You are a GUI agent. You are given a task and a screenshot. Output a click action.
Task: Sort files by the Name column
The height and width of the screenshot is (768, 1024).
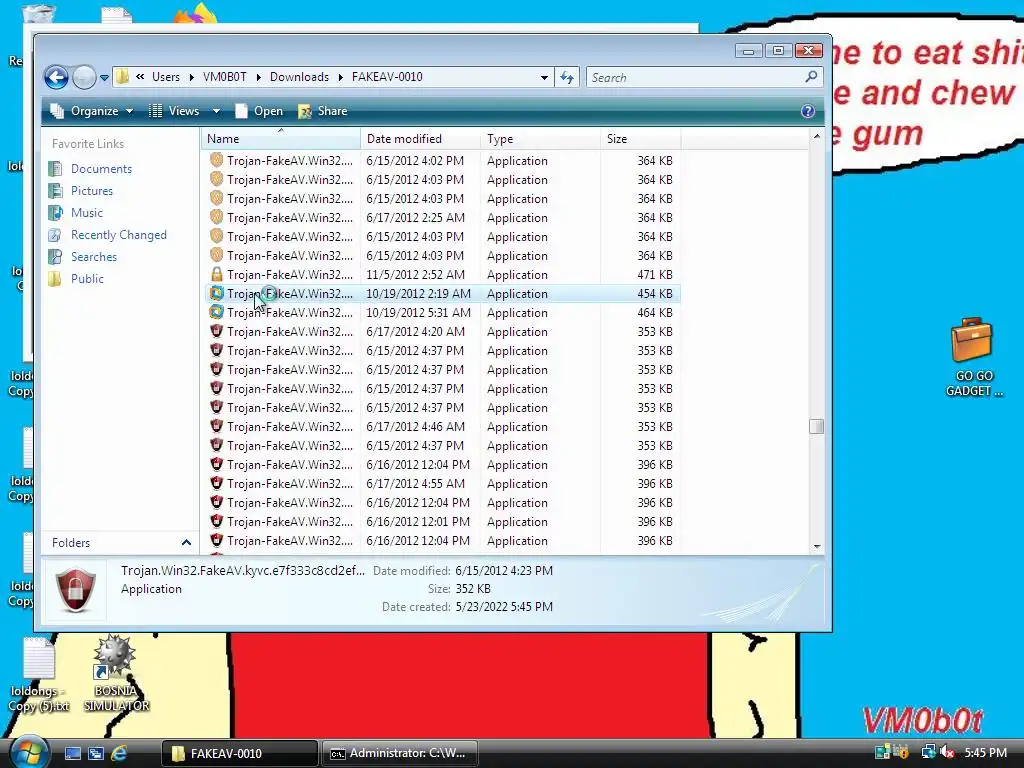click(x=281, y=138)
